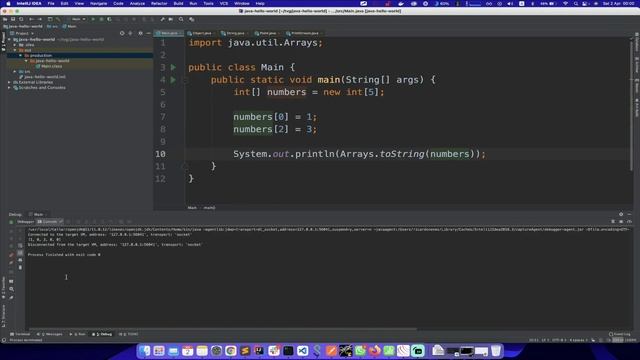The height and width of the screenshot is (360, 640).
Task: Collapse the java-hello-world project root node
Action: 9,40
